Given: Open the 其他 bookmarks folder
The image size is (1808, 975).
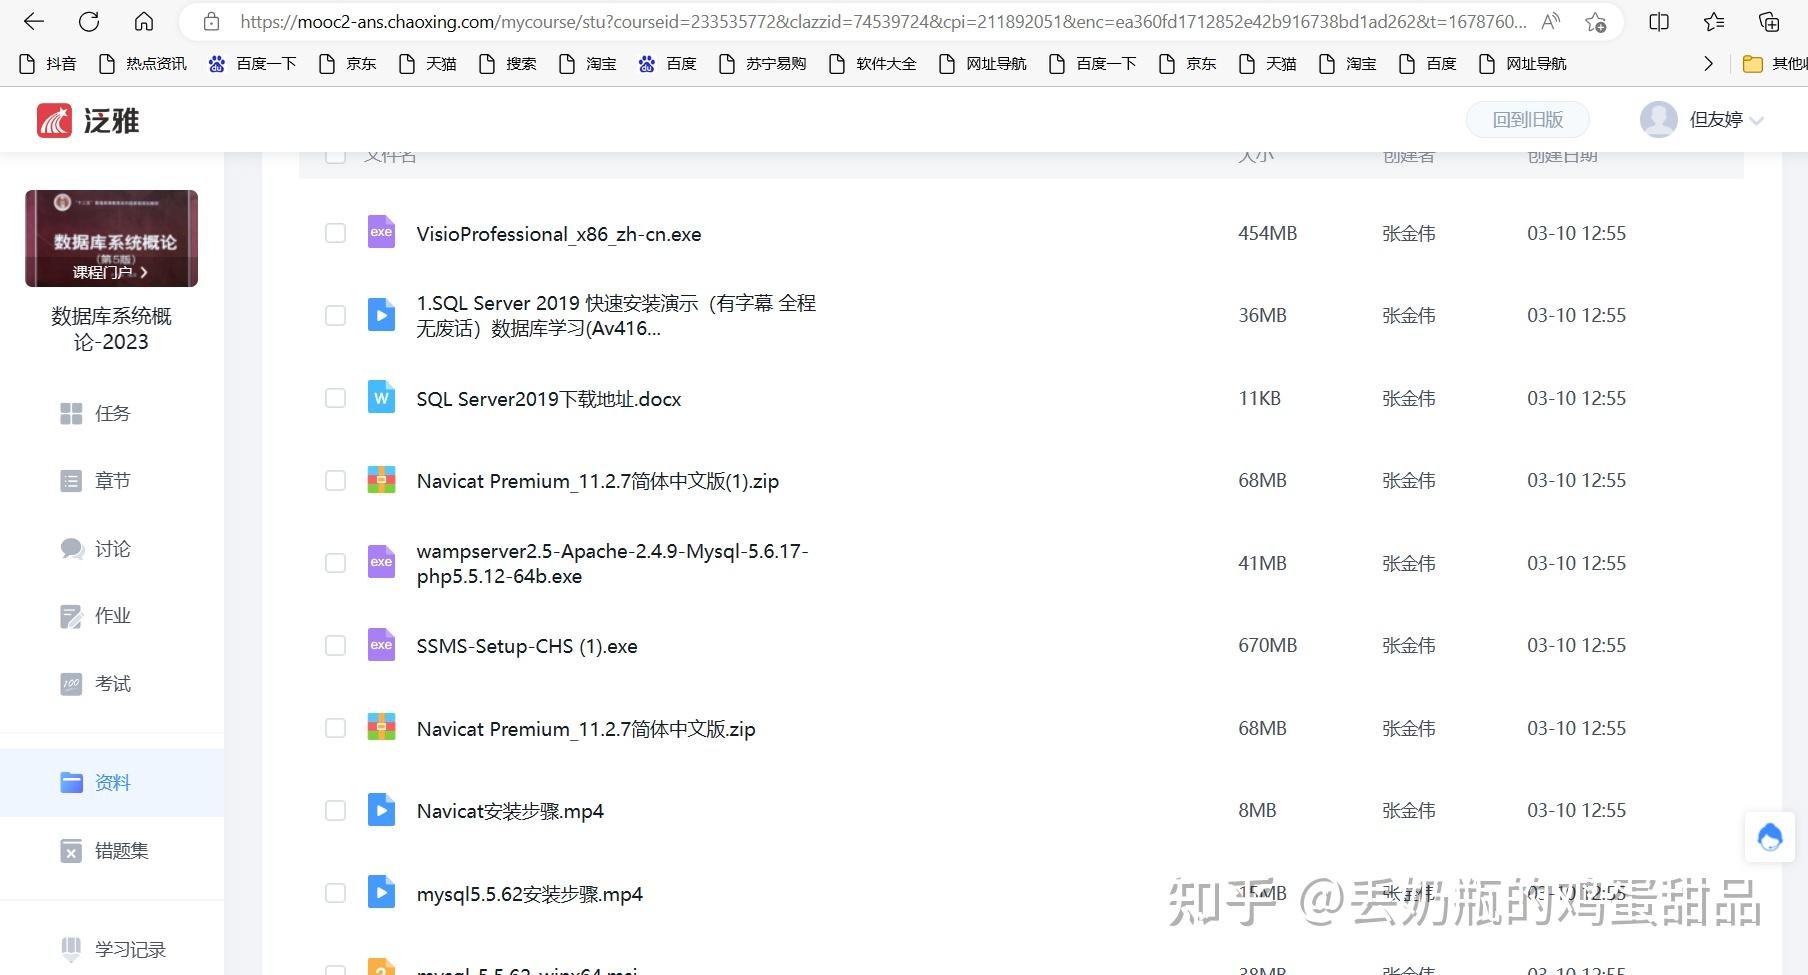Looking at the screenshot, I should coord(1774,63).
